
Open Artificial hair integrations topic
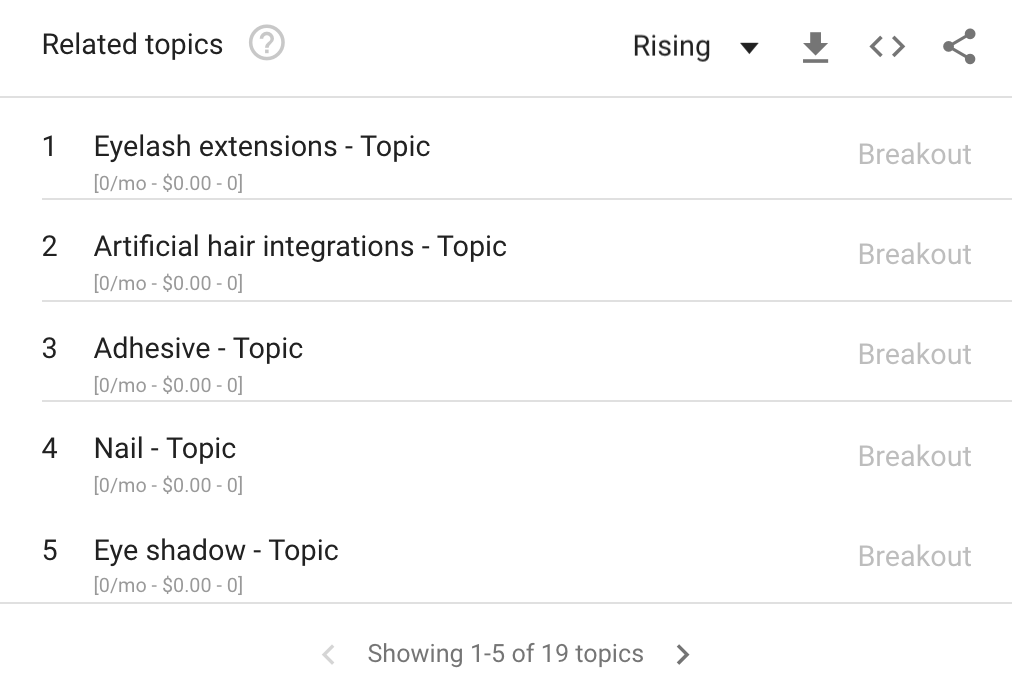click(x=300, y=247)
